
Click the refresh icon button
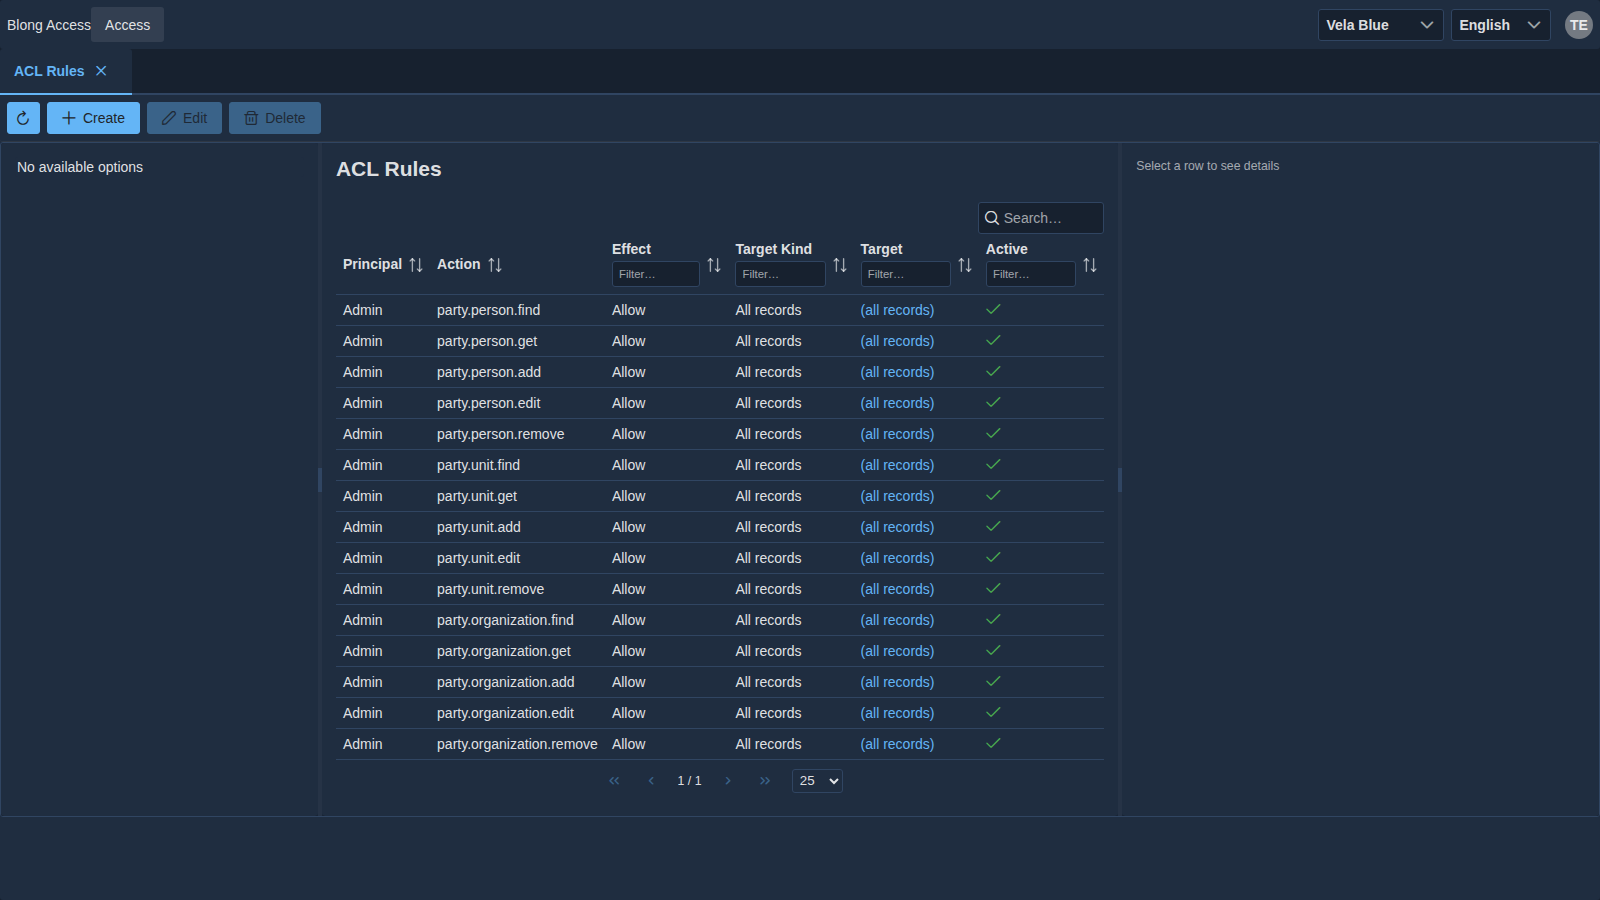pos(23,118)
